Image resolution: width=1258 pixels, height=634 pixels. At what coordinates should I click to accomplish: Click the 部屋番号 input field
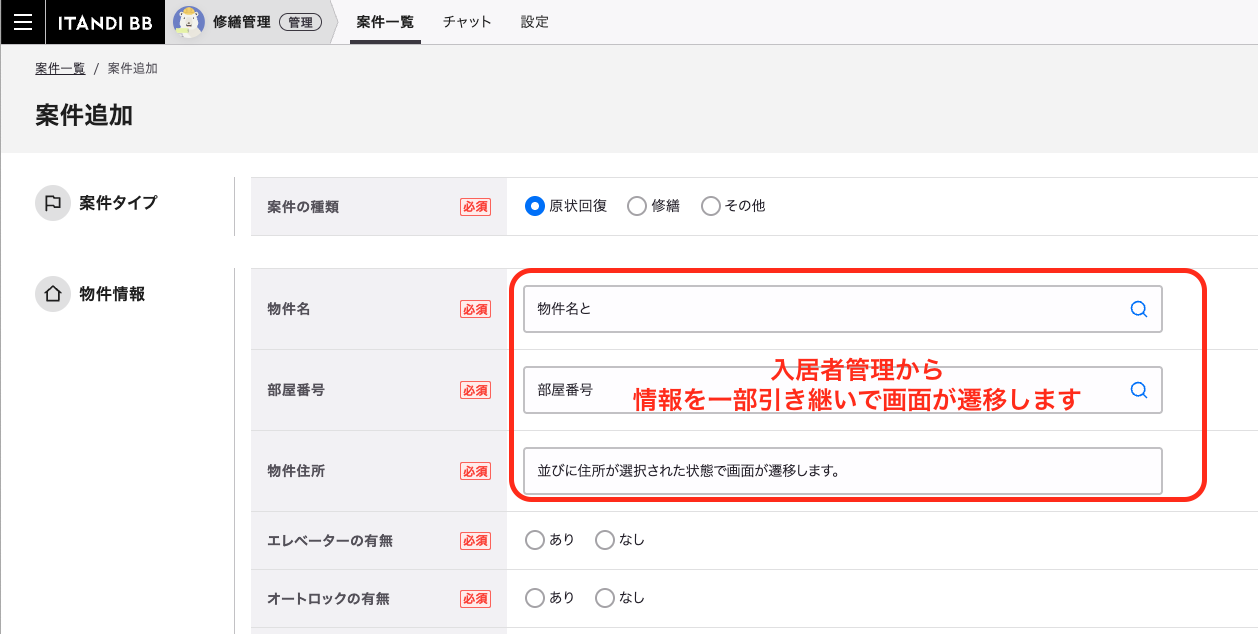(x=842, y=390)
